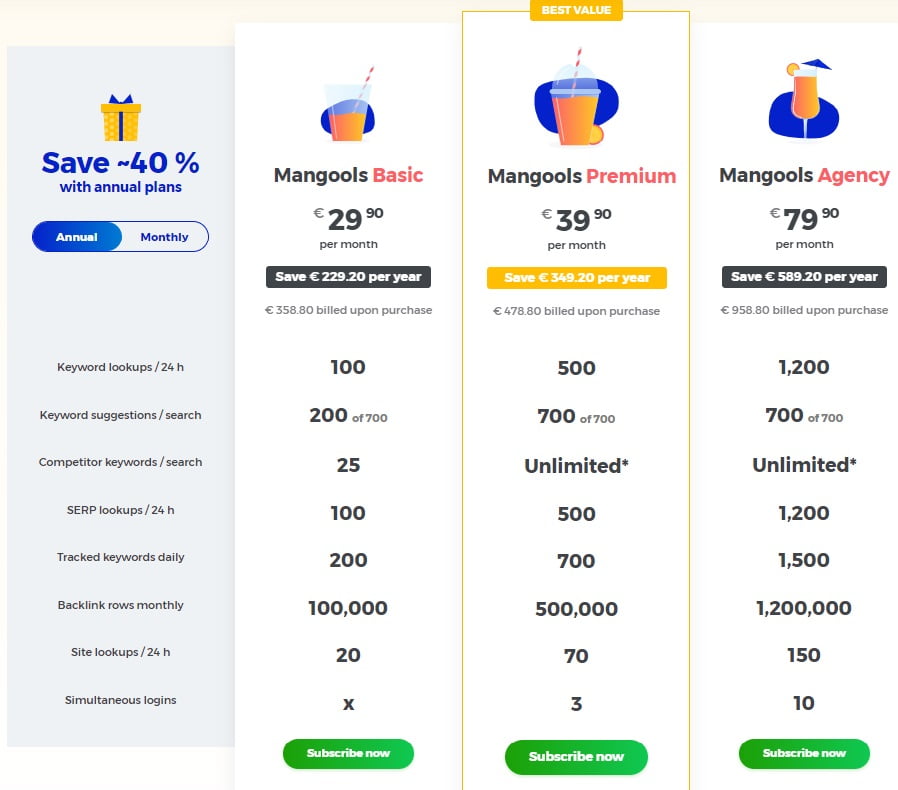Screen dimensions: 898x790
Task: Click the Agency 'Save € 589.20 per year' badge
Action: click(804, 277)
